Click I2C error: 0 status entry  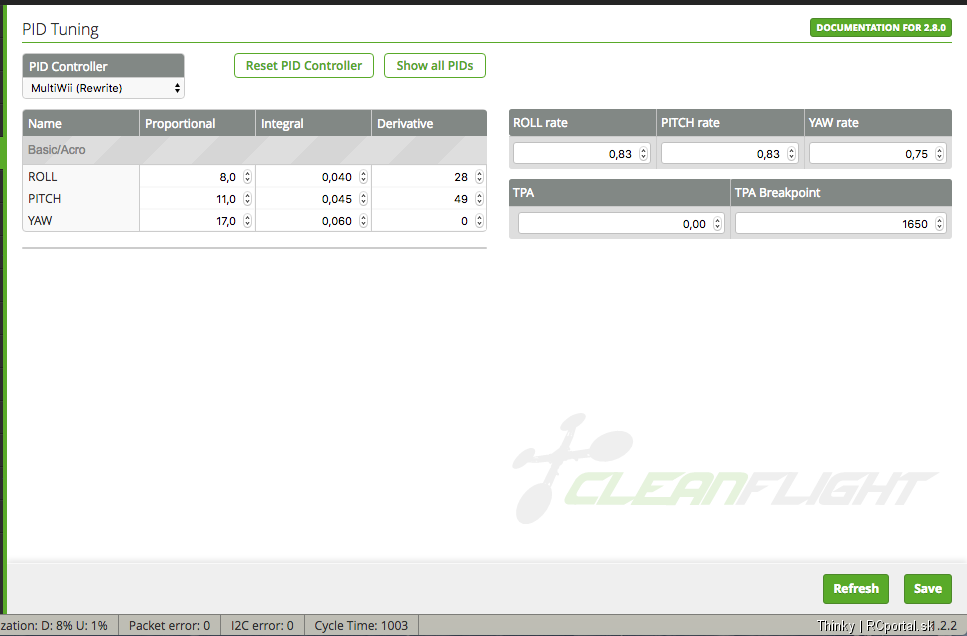coord(262,626)
